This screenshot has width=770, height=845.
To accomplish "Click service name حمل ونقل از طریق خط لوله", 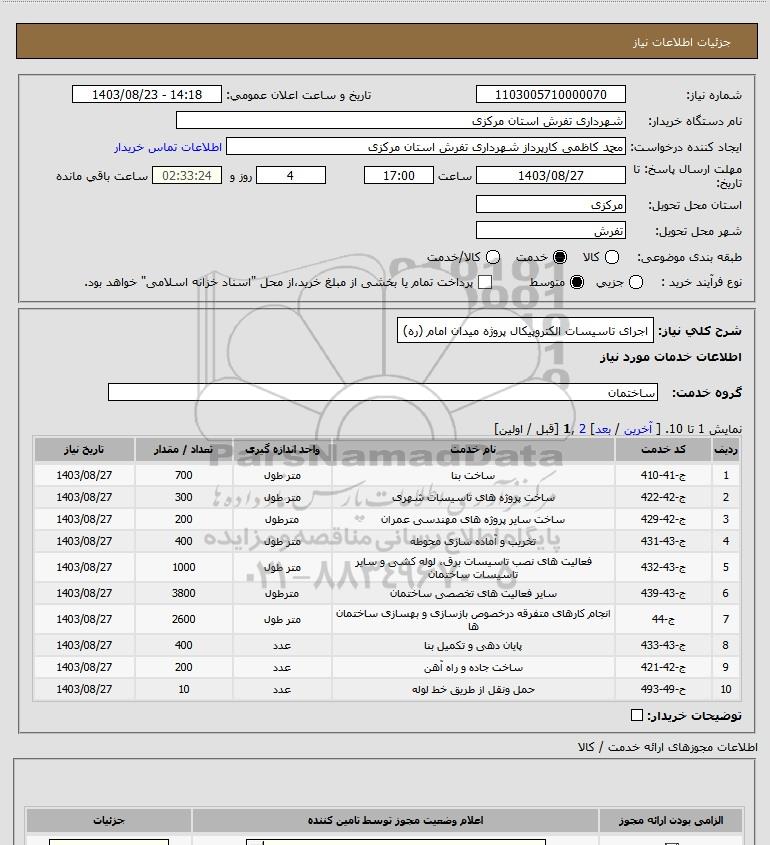I will (473, 689).
